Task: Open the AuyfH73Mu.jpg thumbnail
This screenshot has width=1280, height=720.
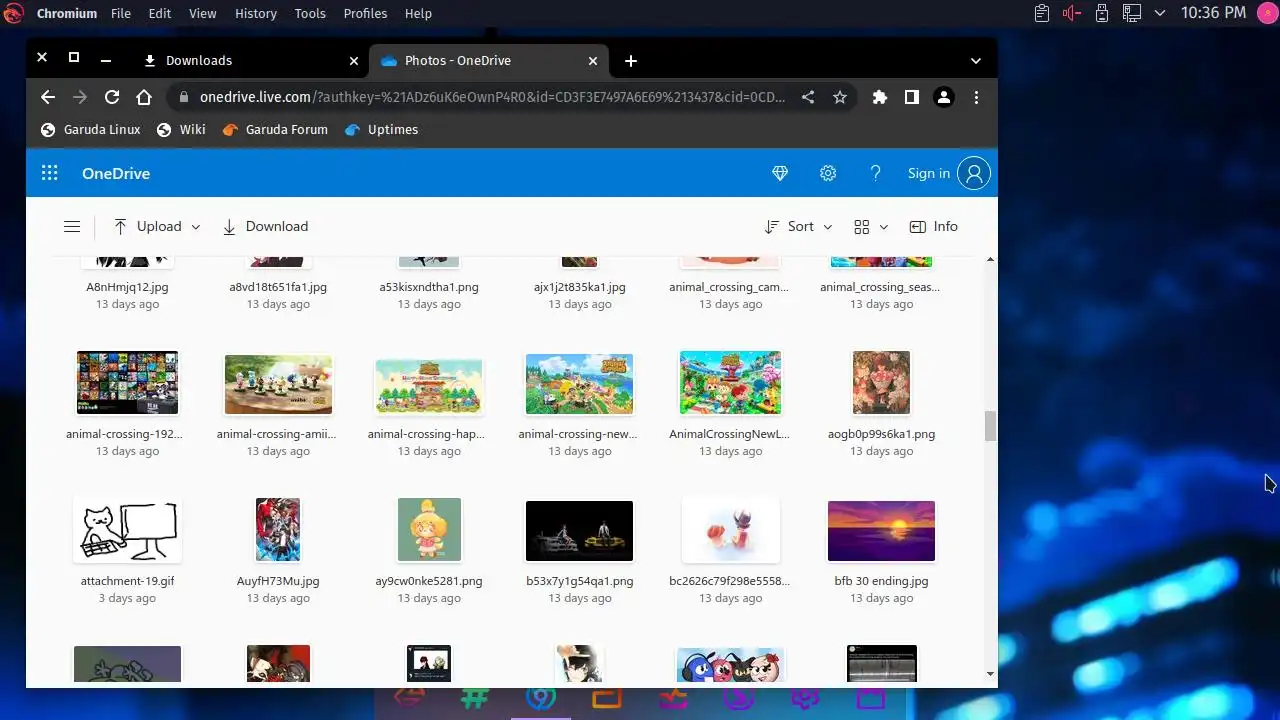Action: (278, 530)
